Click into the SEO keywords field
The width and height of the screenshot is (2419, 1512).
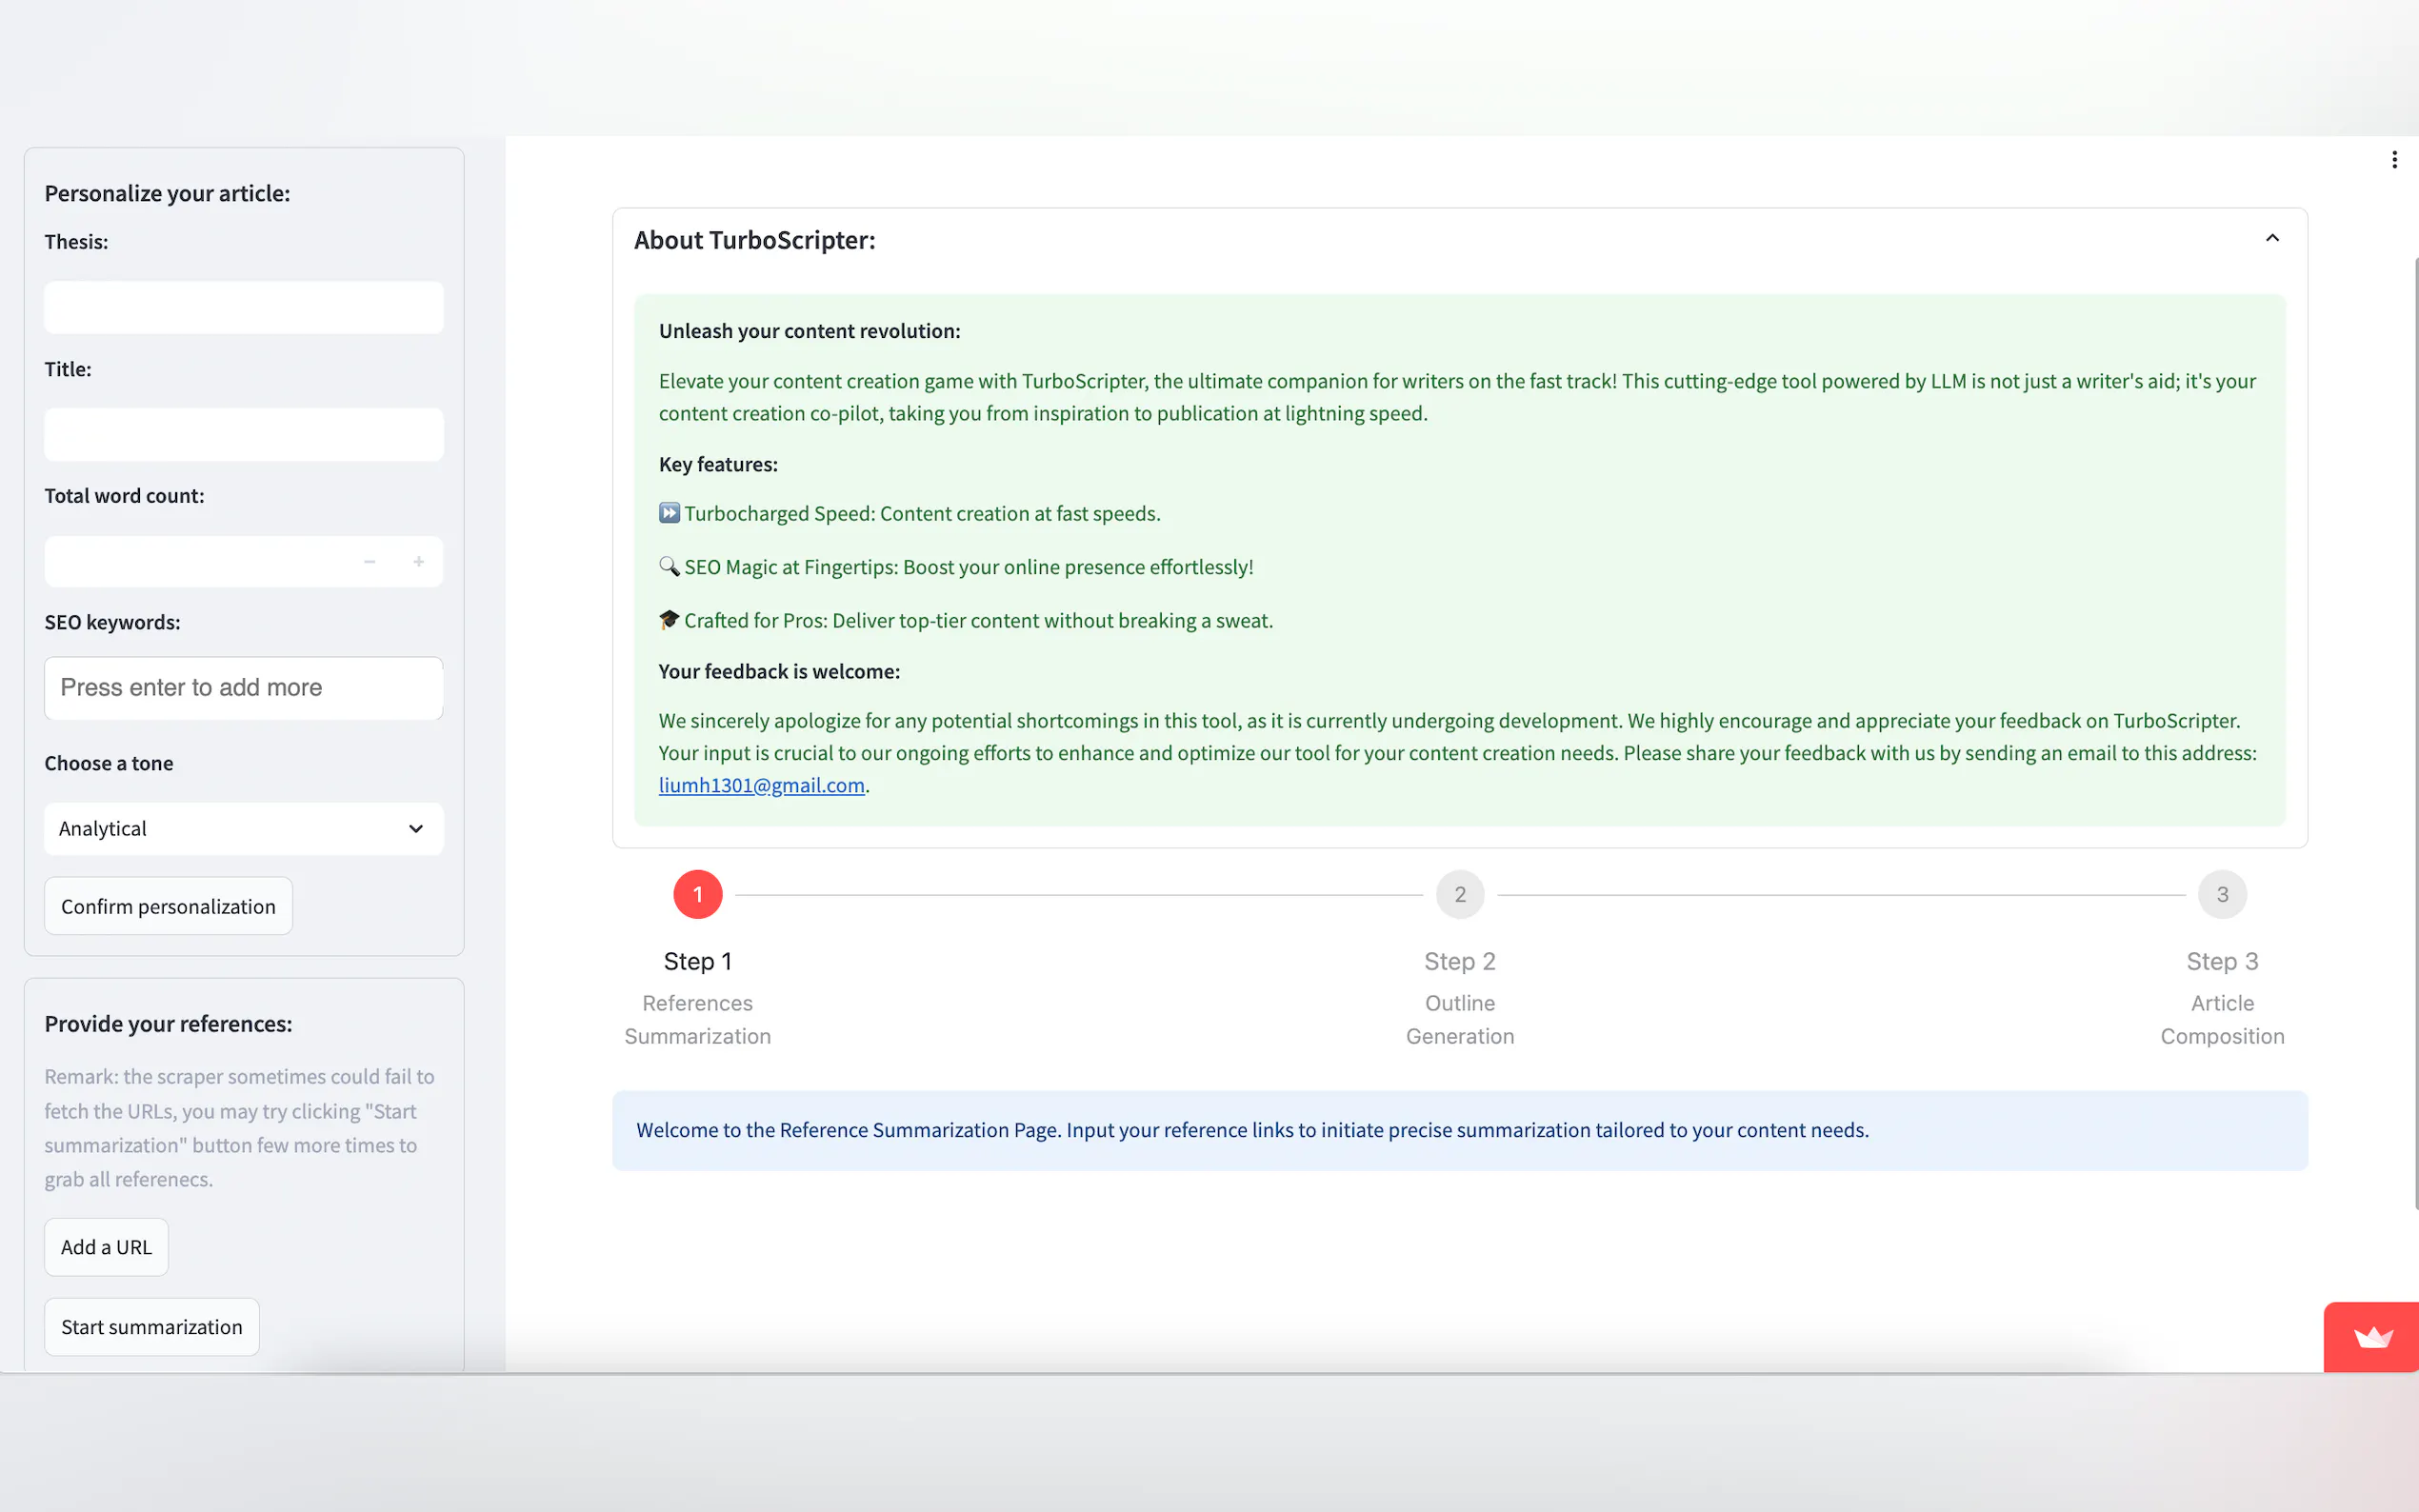click(243, 688)
